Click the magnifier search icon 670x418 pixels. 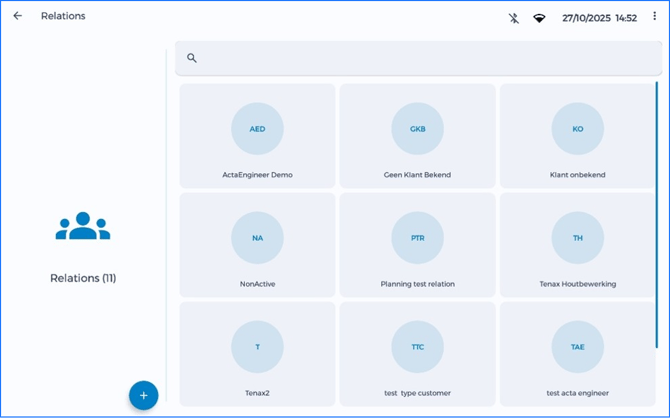192,58
